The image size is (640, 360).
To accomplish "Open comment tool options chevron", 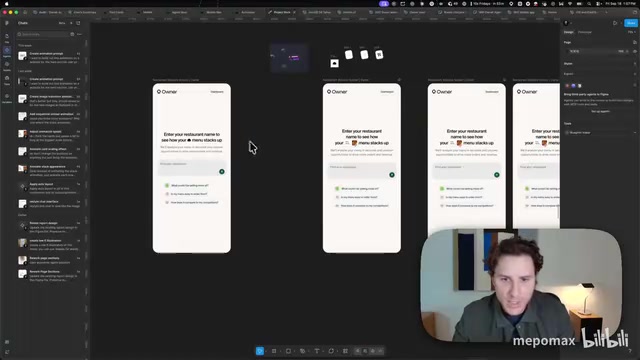I will (338, 351).
